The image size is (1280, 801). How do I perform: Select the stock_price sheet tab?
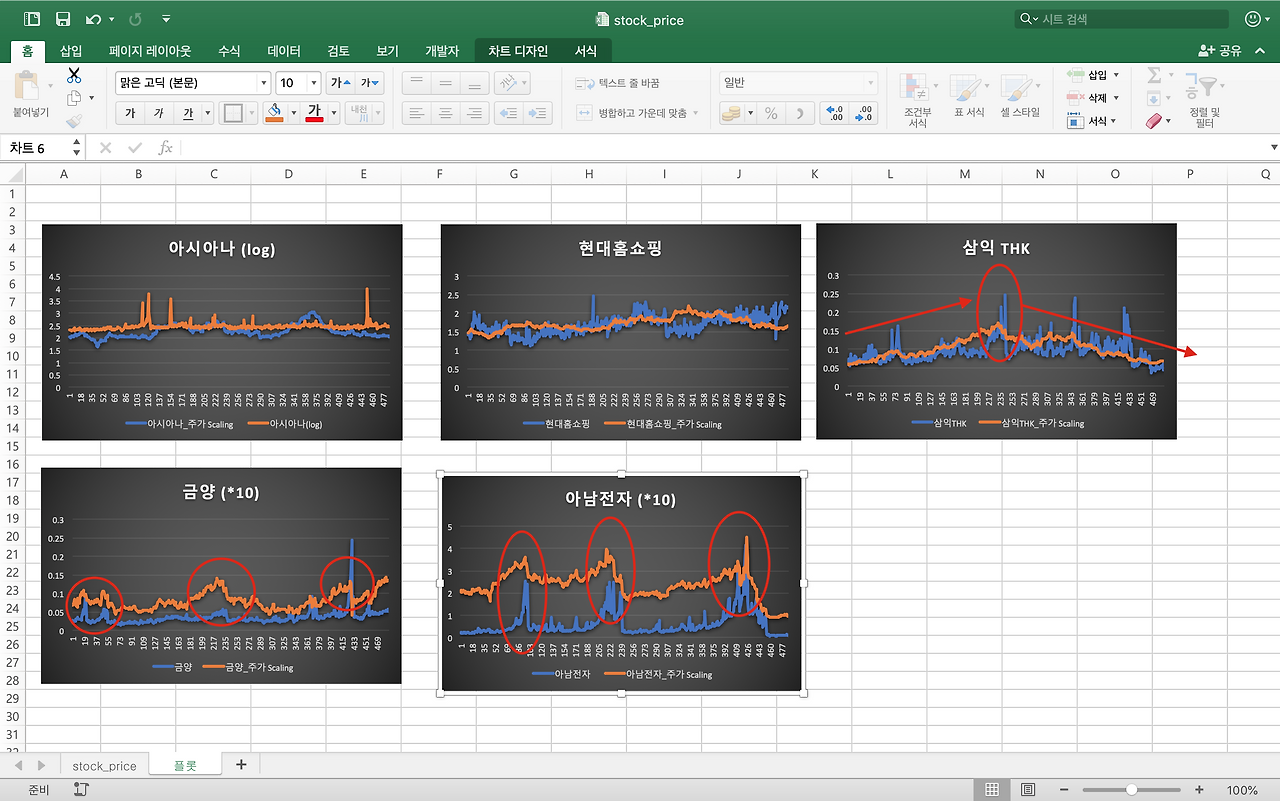click(x=103, y=765)
